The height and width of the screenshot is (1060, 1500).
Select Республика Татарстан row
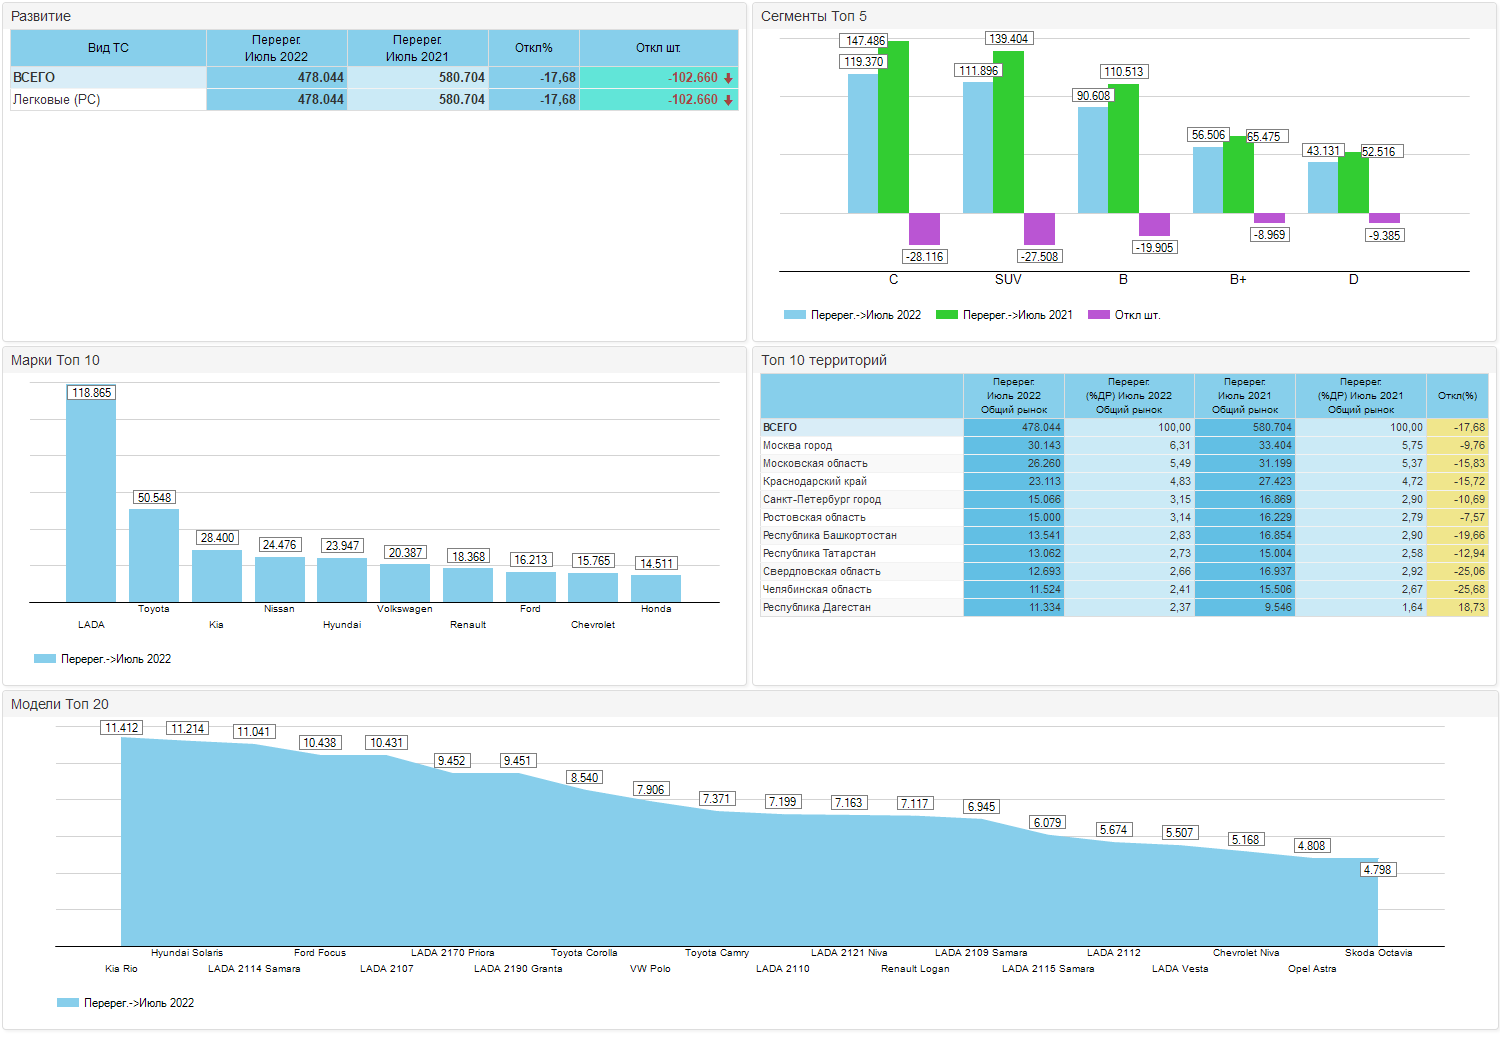[1125, 553]
